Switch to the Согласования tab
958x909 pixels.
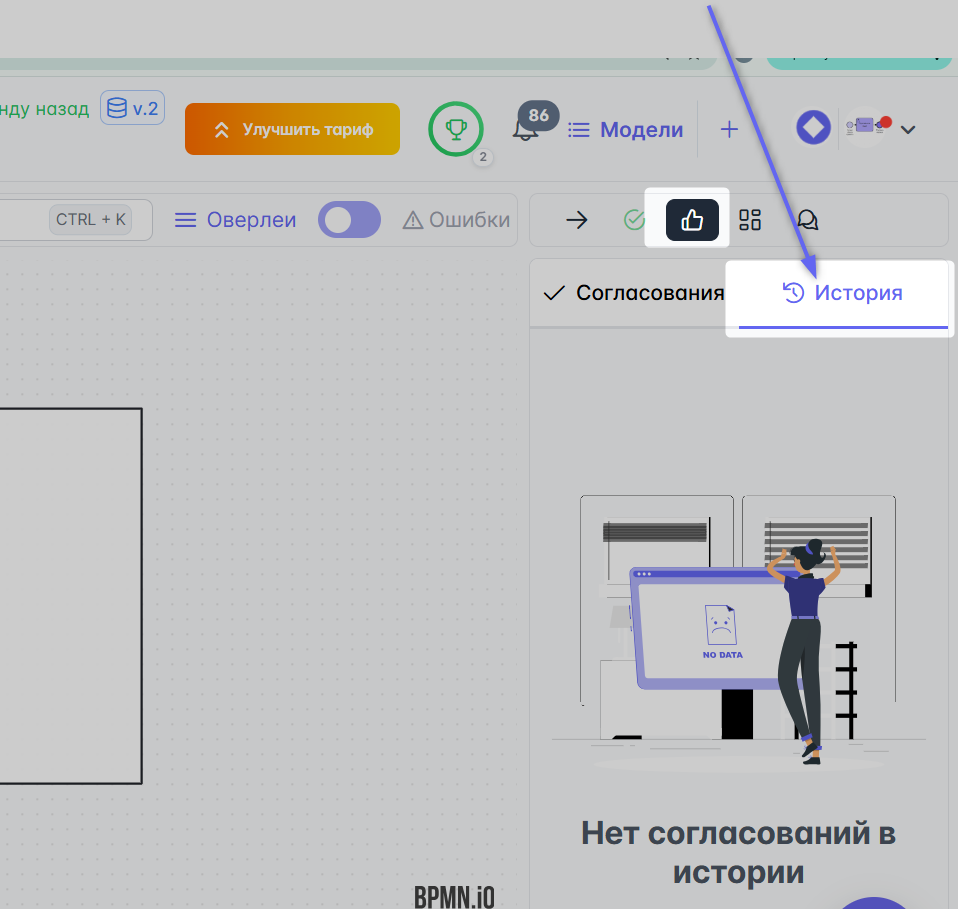coord(633,293)
